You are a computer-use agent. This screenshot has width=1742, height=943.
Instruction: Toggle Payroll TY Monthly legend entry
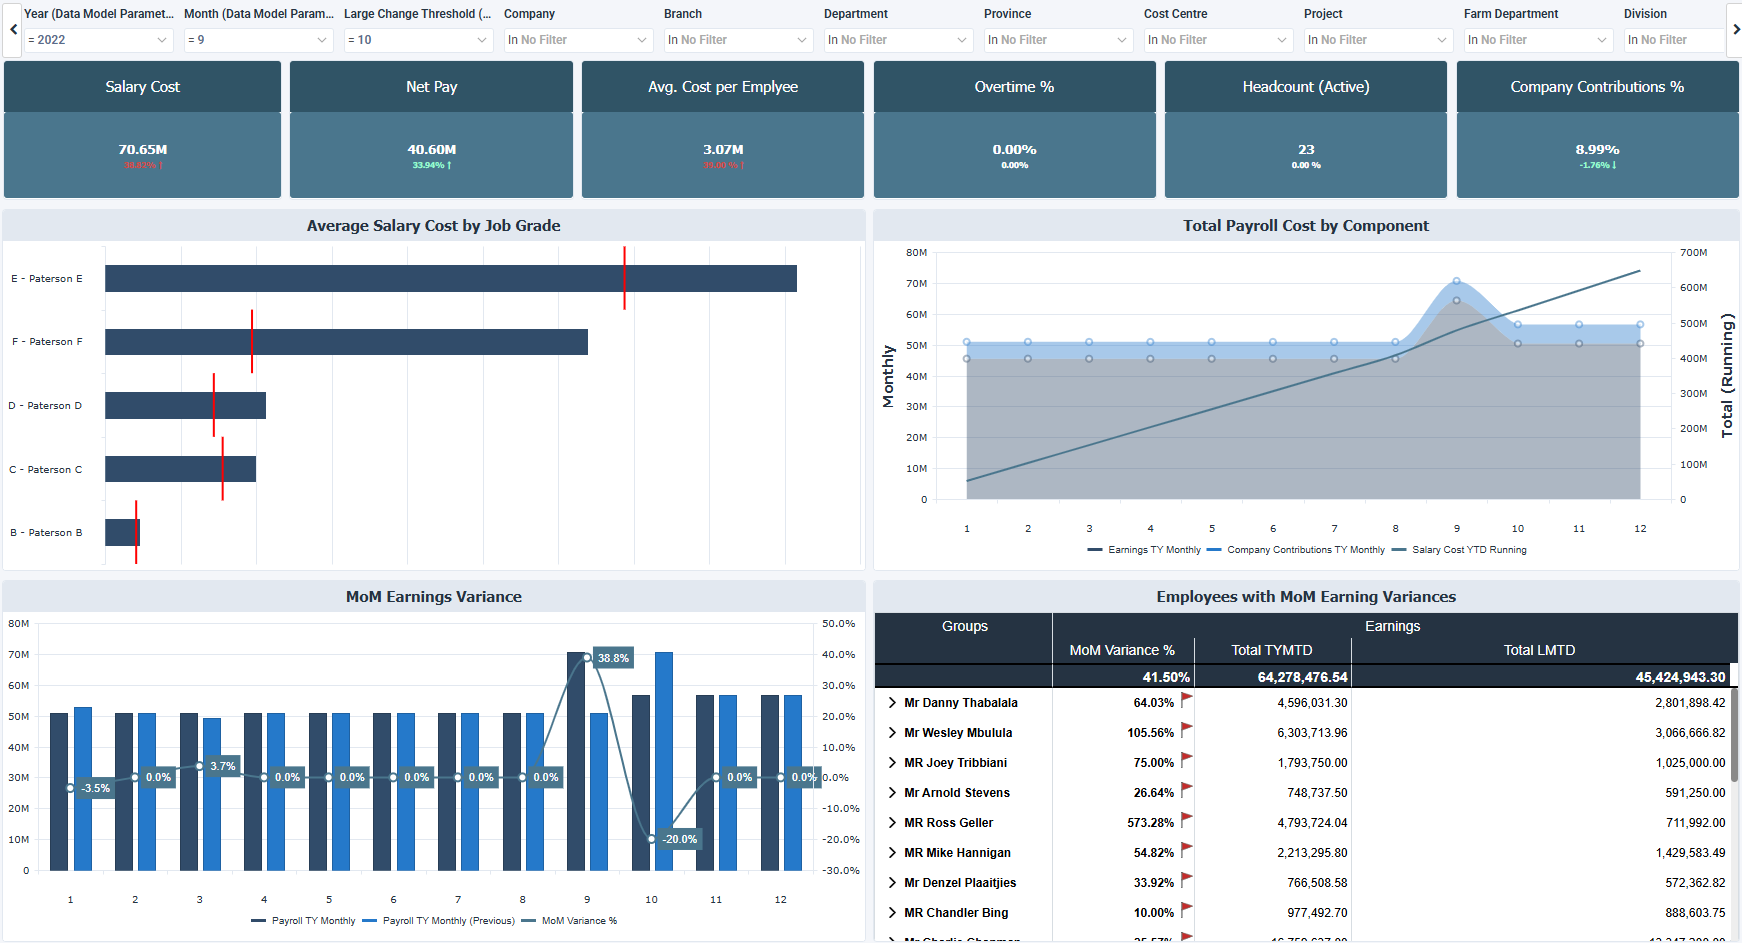[303, 921]
